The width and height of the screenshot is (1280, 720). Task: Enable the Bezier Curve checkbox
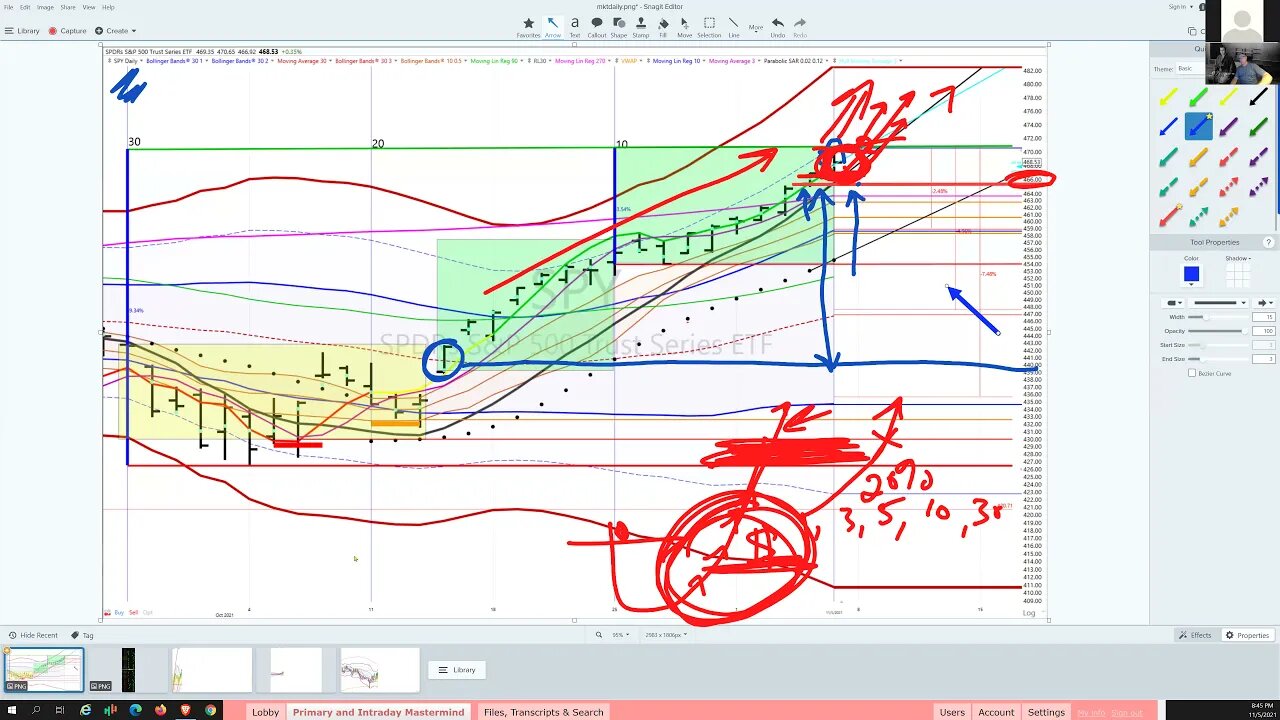click(x=1192, y=373)
